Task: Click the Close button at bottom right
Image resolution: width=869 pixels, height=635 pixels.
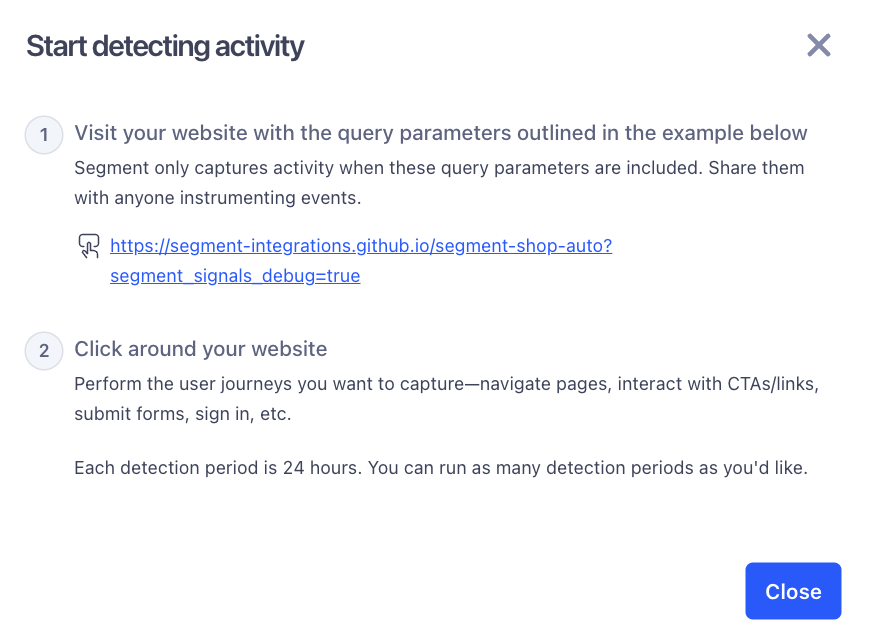Action: (x=793, y=591)
